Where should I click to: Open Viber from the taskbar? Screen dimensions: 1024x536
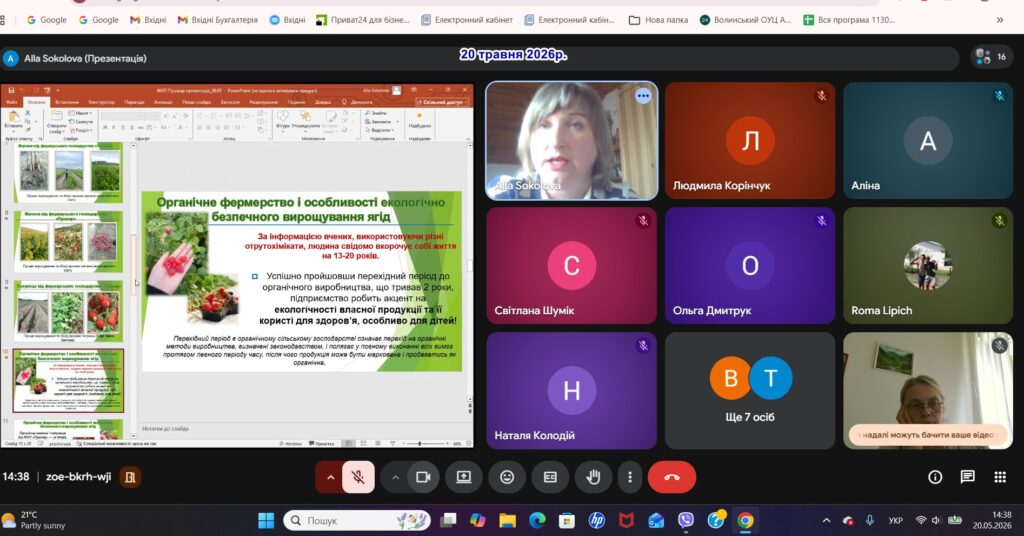point(686,520)
